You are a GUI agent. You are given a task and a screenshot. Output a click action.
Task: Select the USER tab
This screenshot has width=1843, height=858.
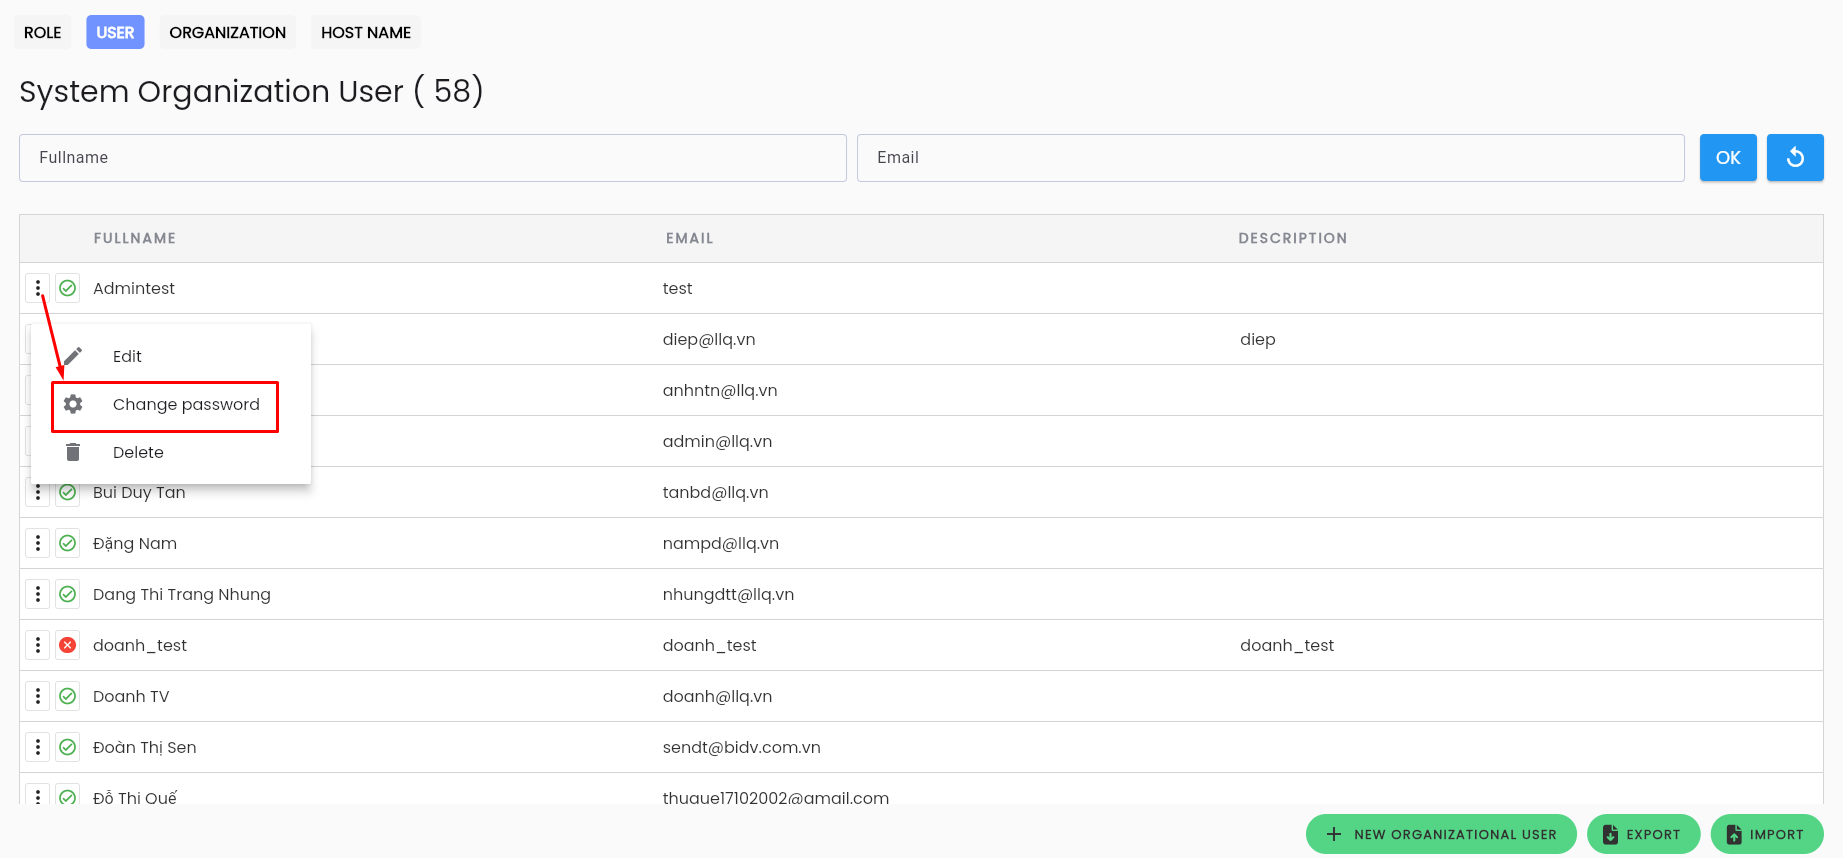click(115, 32)
